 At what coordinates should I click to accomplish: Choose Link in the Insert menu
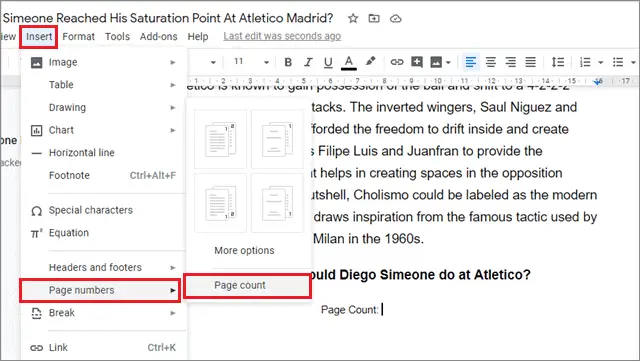[104, 348]
